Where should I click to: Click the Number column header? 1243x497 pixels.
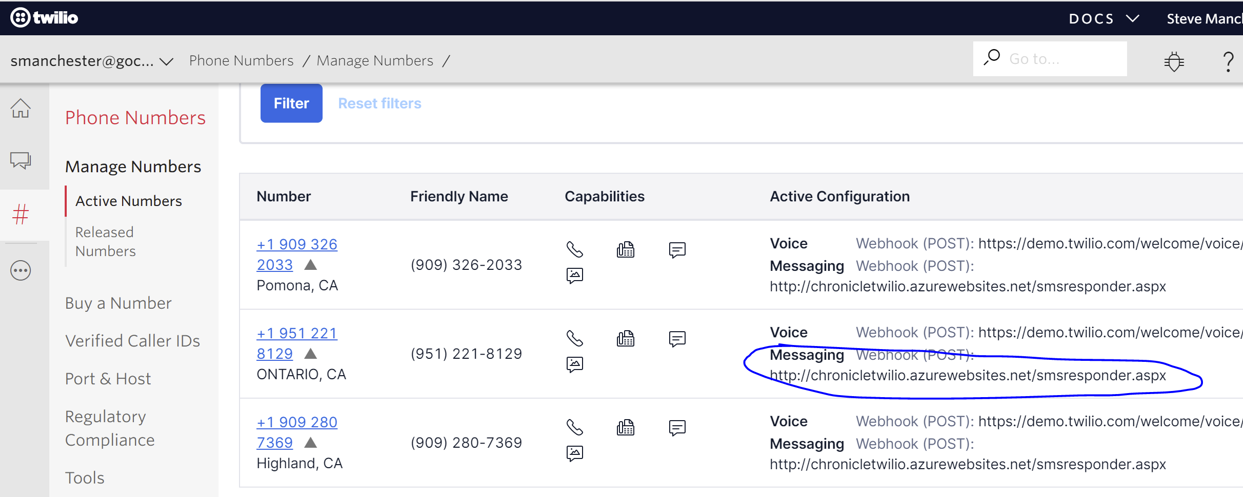284,196
